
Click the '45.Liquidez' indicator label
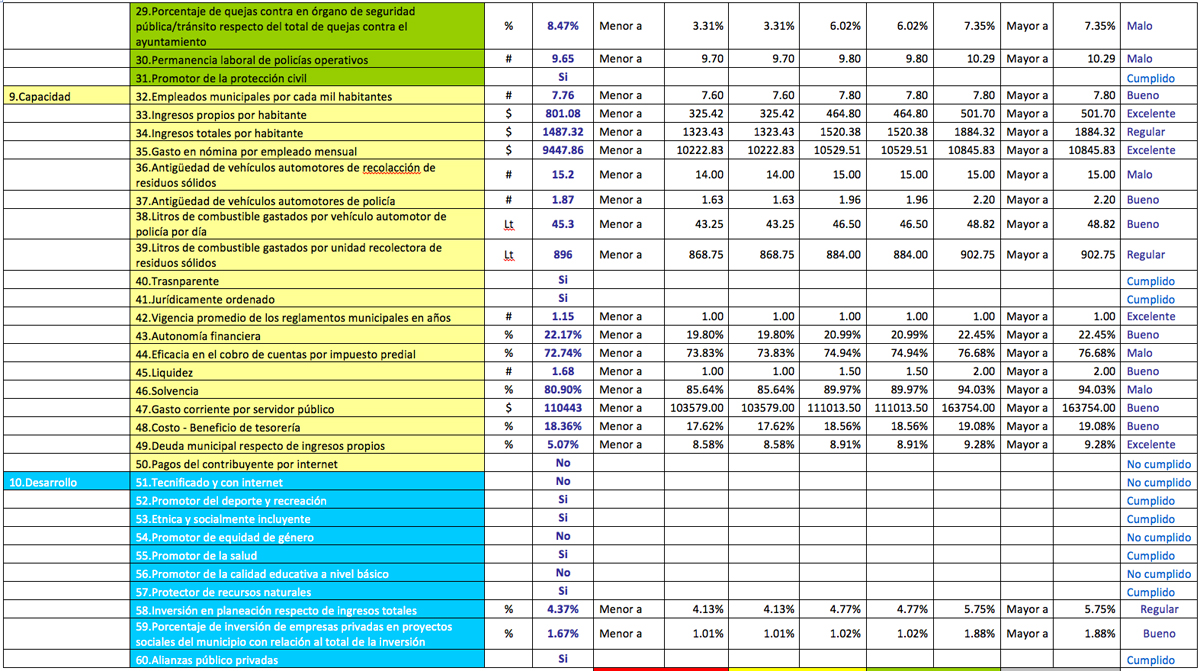(x=164, y=372)
